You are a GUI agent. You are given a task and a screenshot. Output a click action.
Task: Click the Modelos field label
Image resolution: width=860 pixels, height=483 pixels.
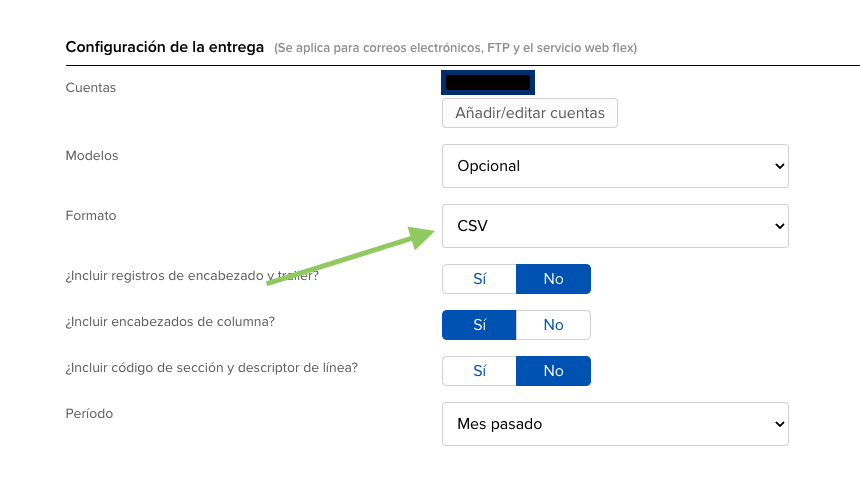point(92,156)
